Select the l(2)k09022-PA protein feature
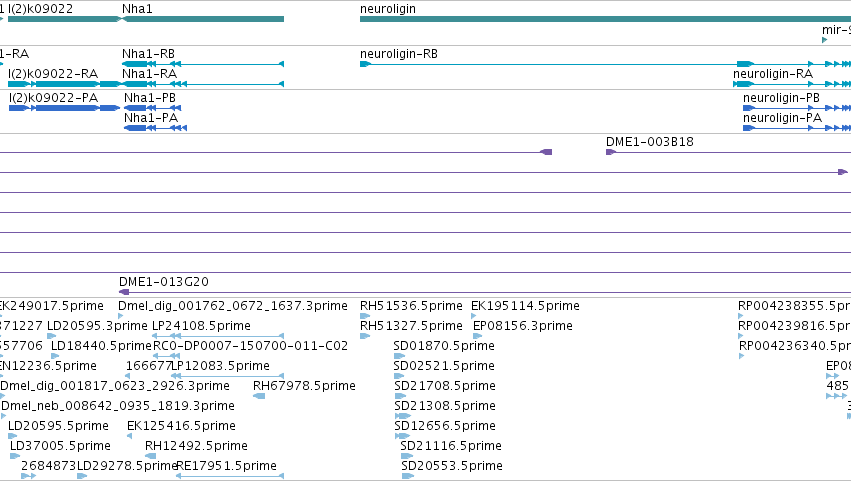Image resolution: width=851 pixels, height=481 pixels. (x=64, y=108)
